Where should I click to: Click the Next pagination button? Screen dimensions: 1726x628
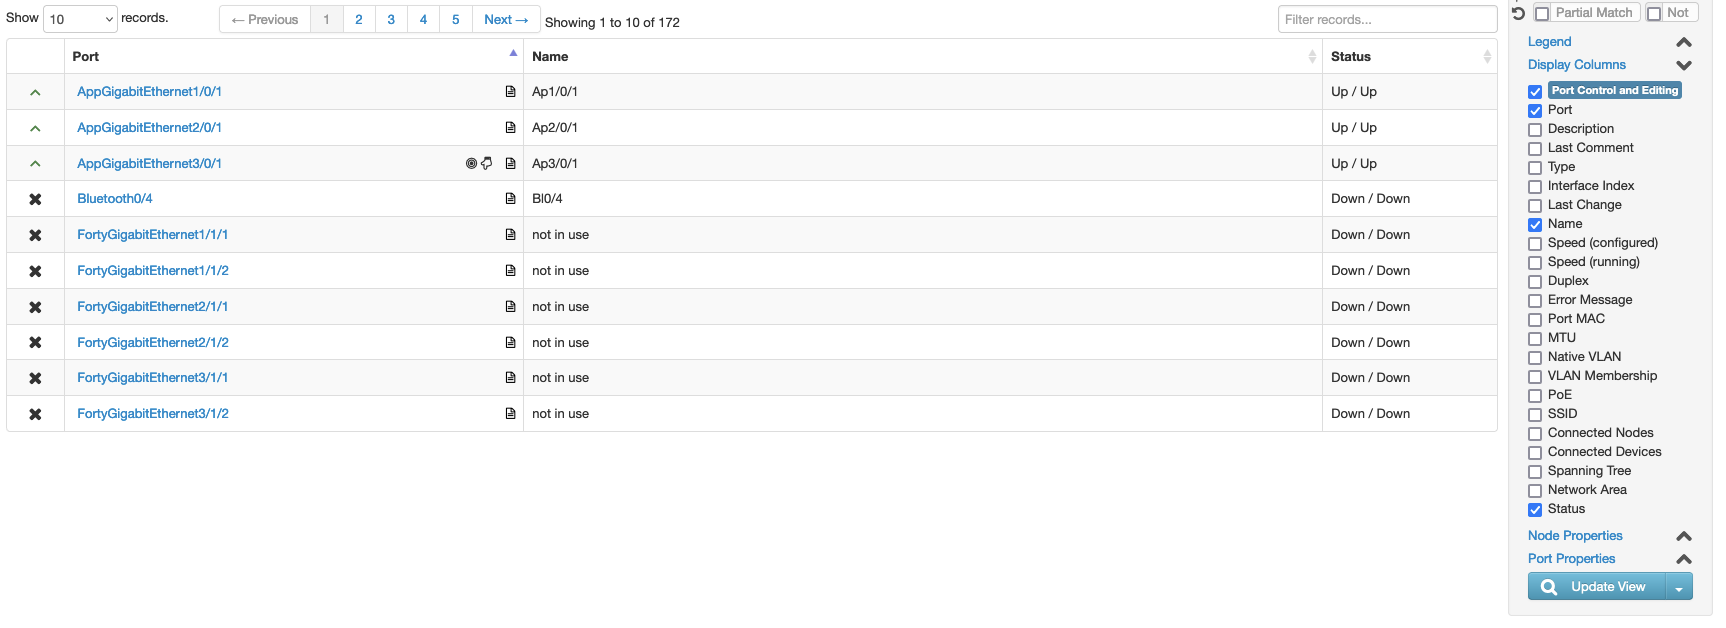click(506, 19)
